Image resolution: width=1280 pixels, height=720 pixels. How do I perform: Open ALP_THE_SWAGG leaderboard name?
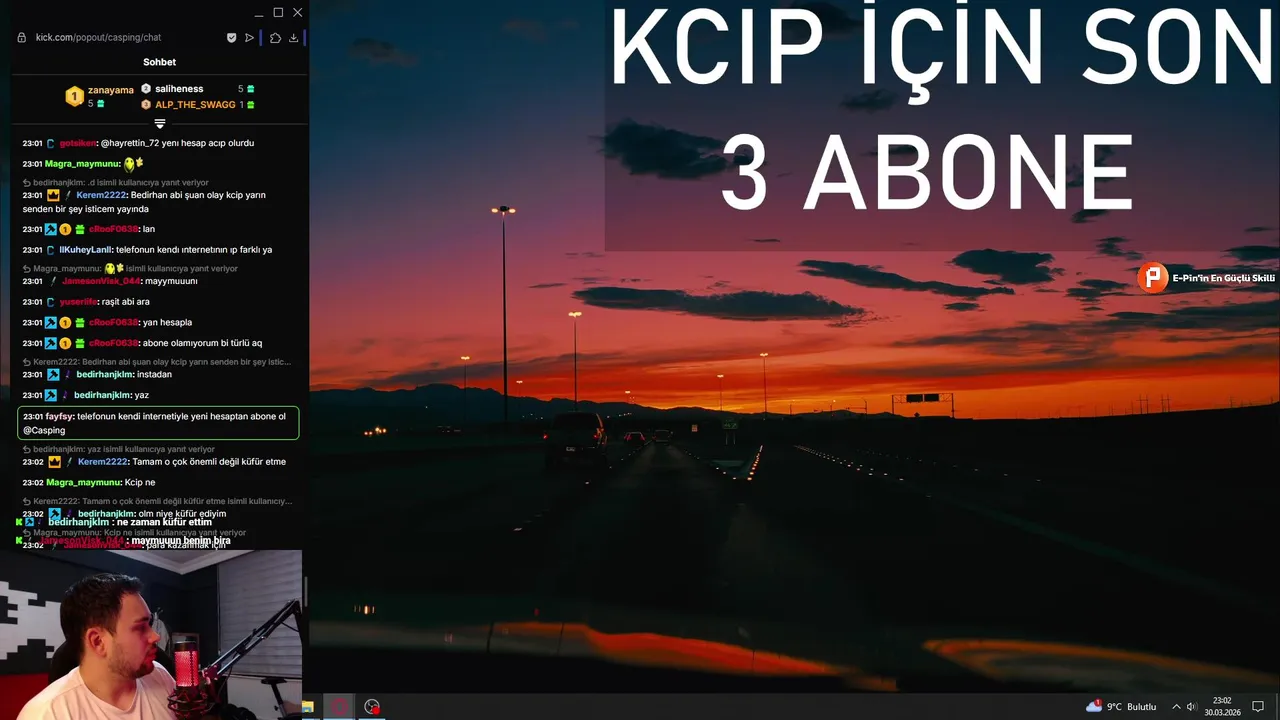195,105
